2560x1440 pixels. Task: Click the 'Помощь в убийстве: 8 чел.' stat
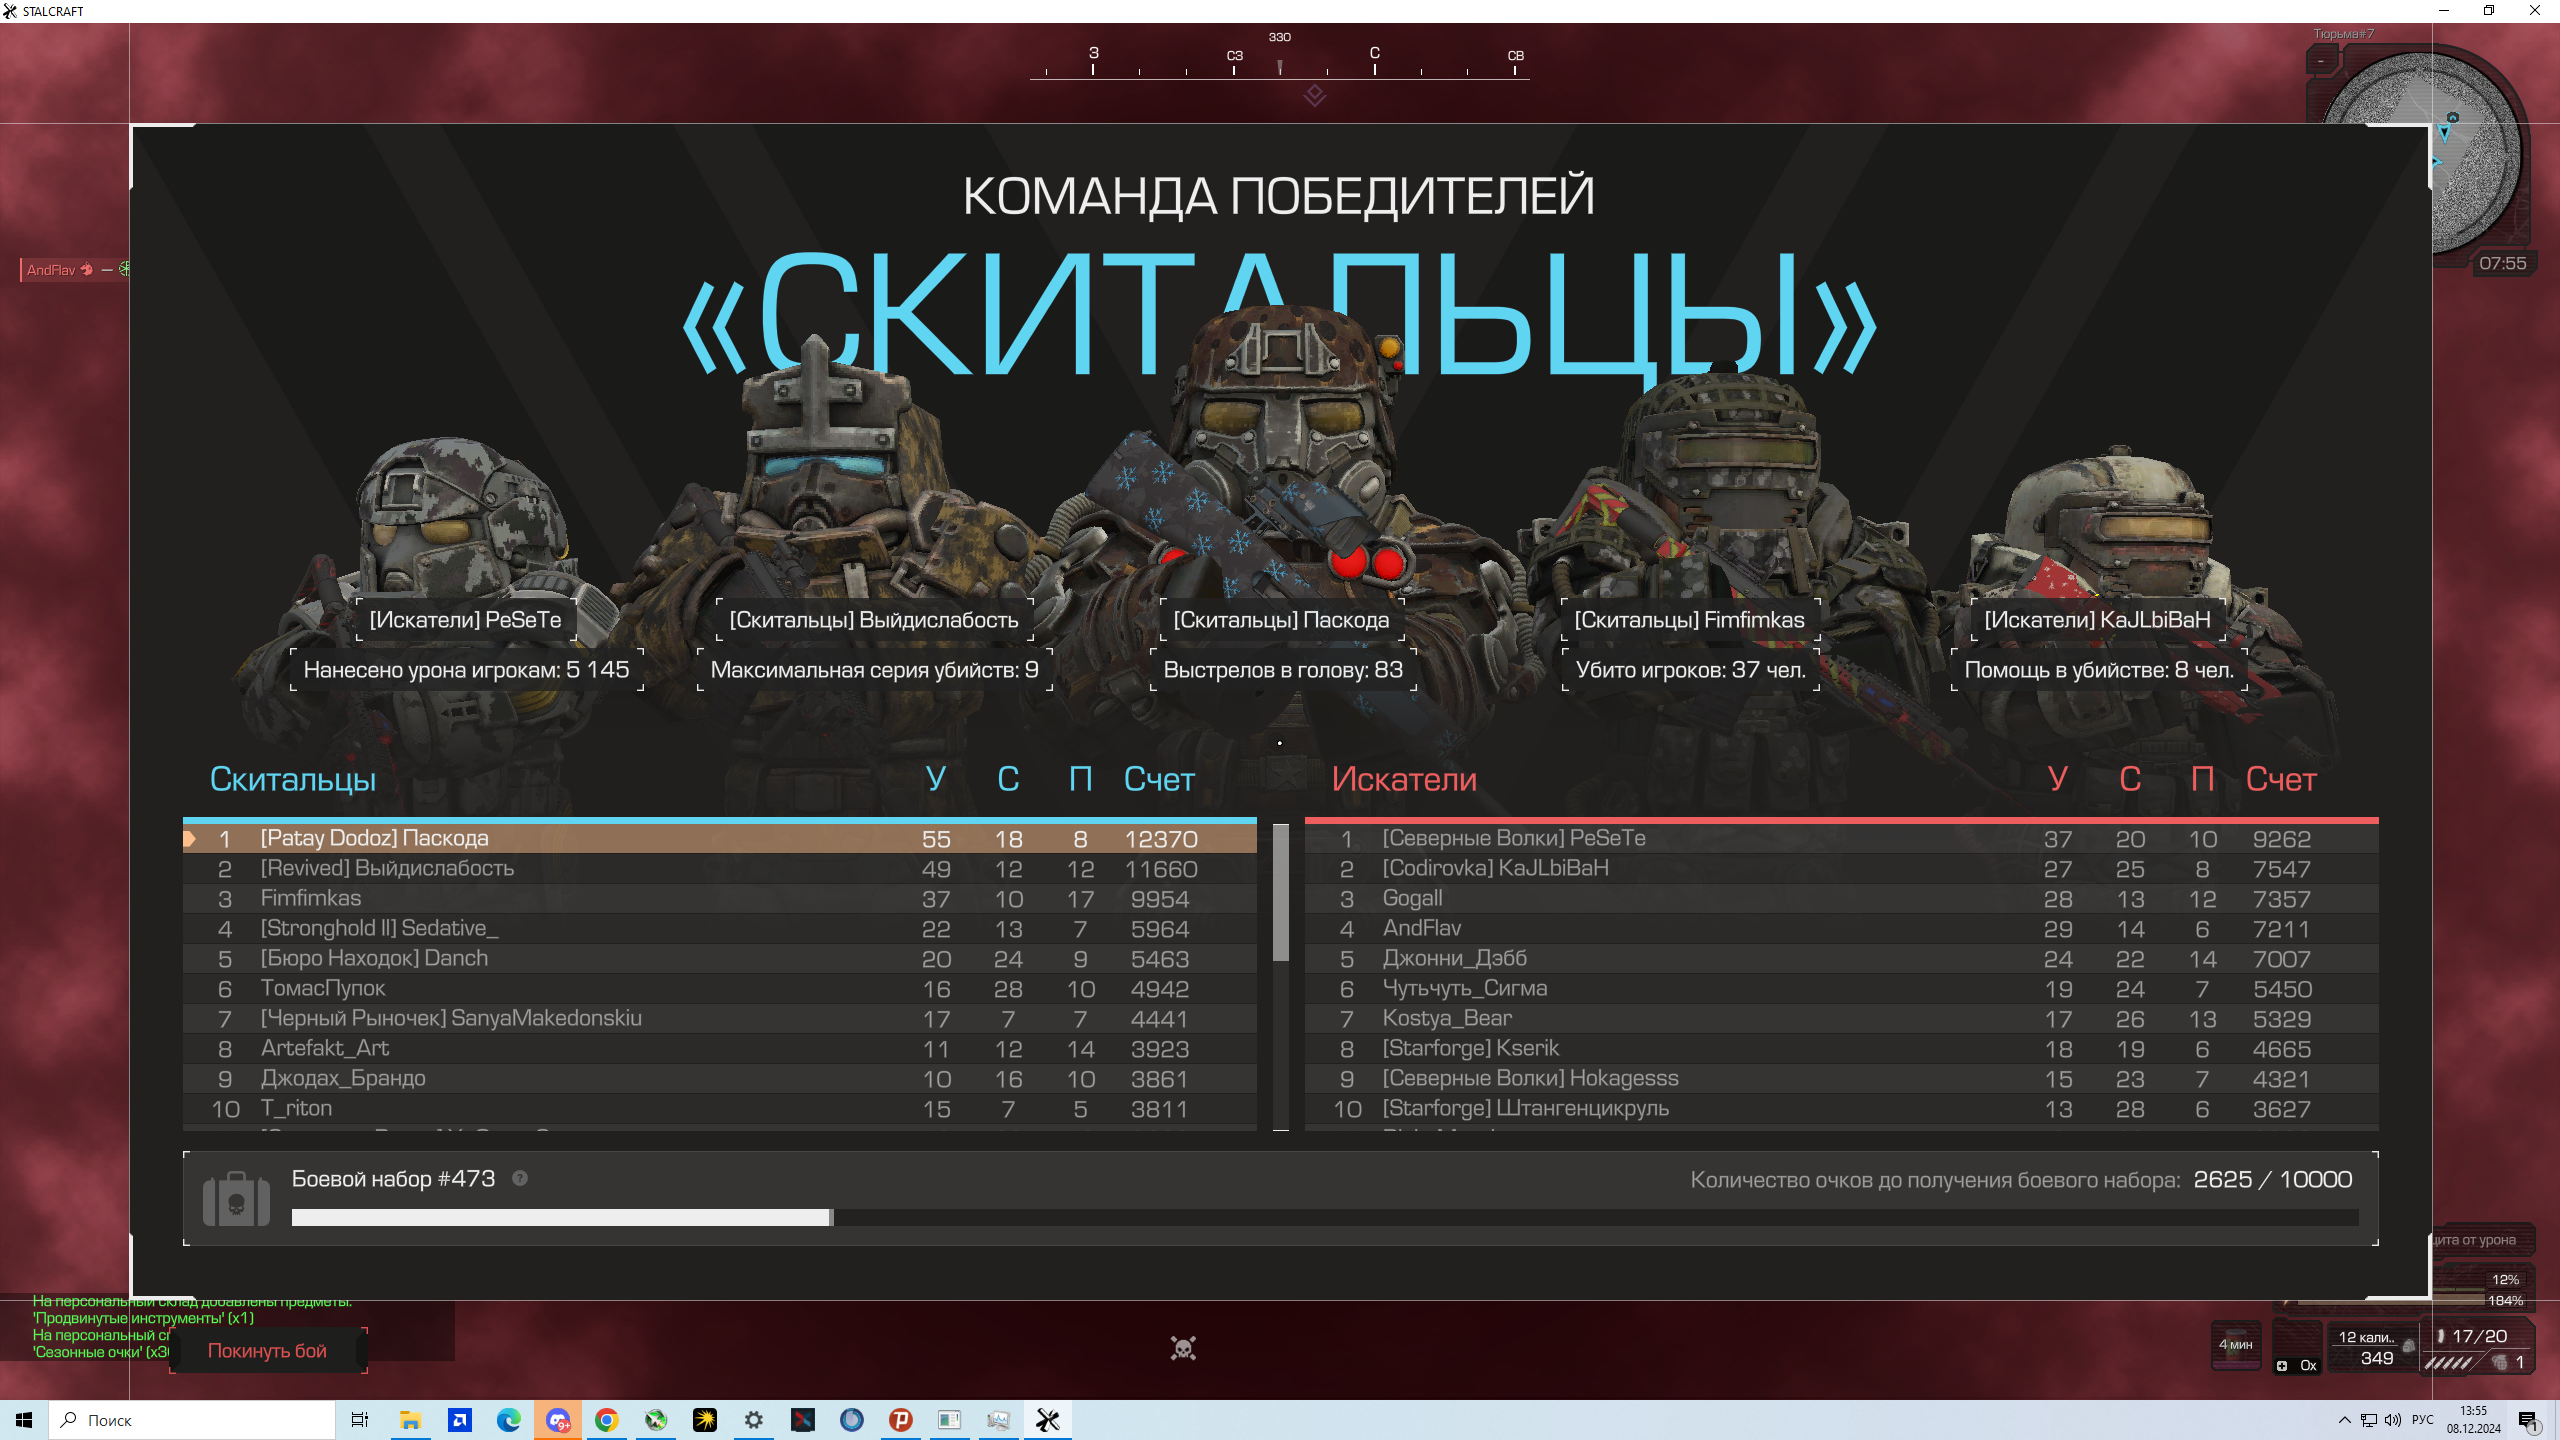pos(2099,670)
